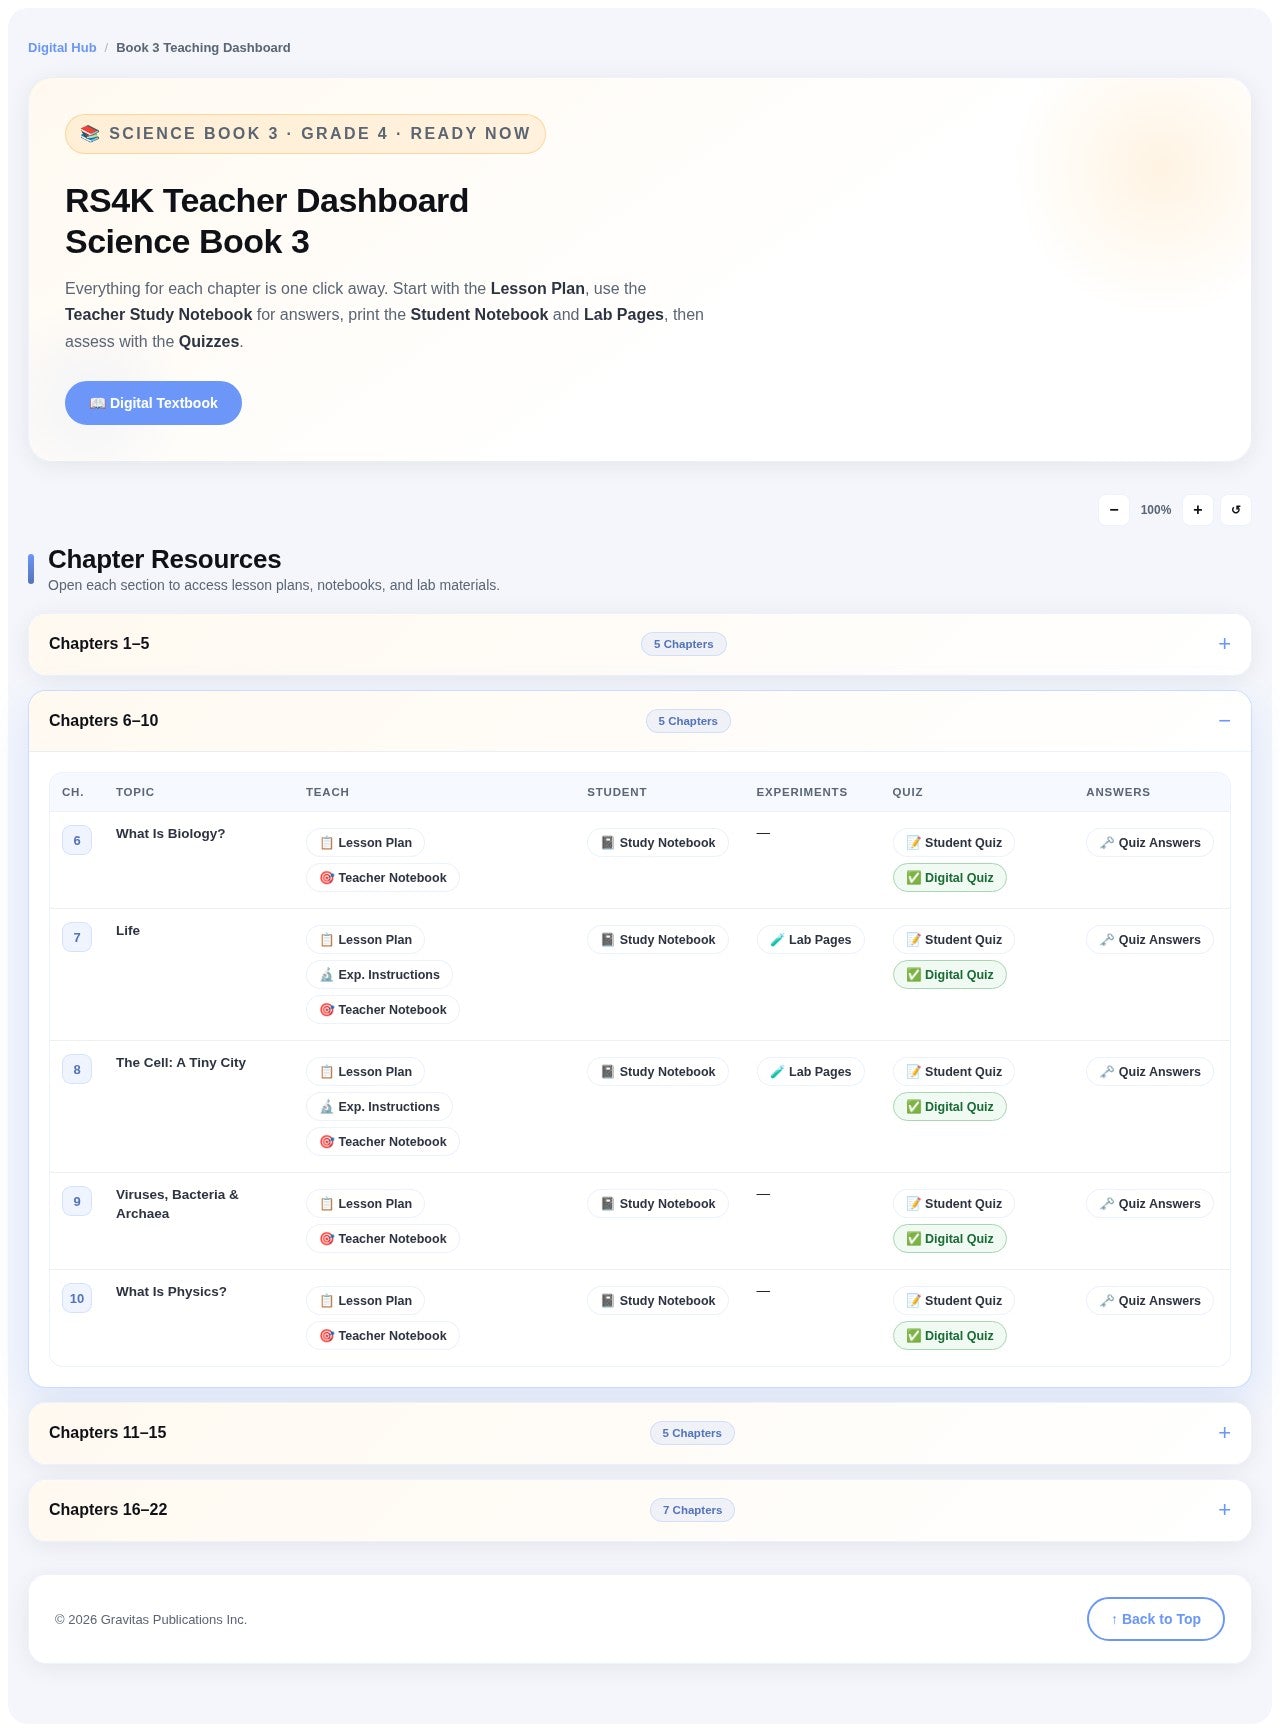Open Lesson Plan for Viruses, Bacteria & Archaea
This screenshot has width=1280, height=1732.
366,1204
